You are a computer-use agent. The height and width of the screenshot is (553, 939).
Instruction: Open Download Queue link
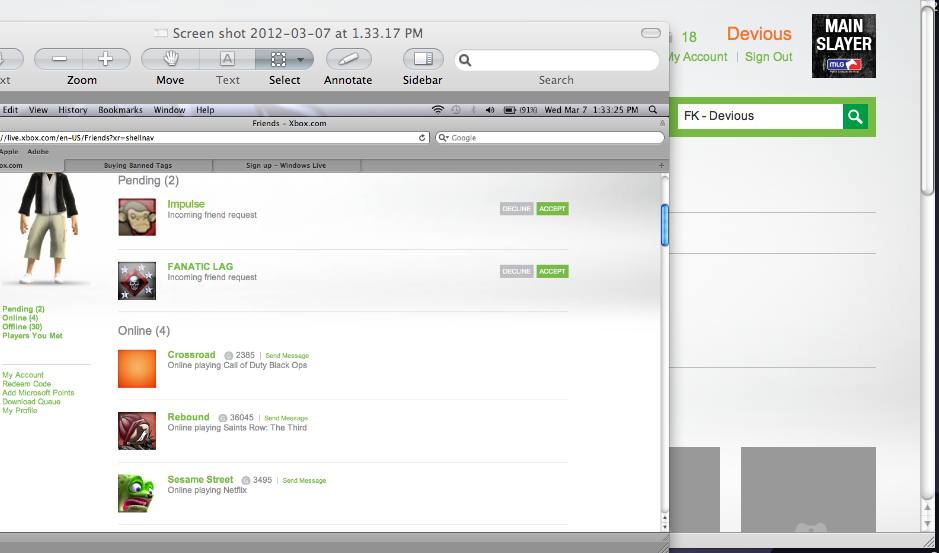[31, 401]
